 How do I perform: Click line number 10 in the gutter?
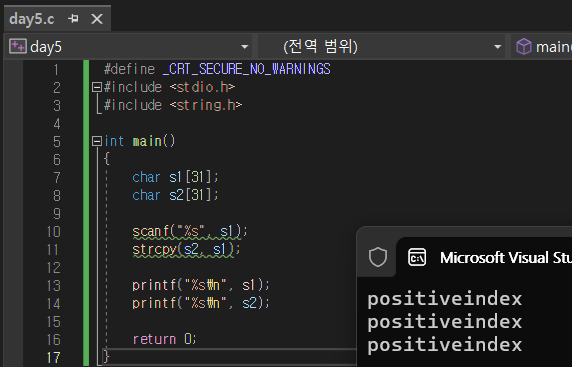coord(54,232)
